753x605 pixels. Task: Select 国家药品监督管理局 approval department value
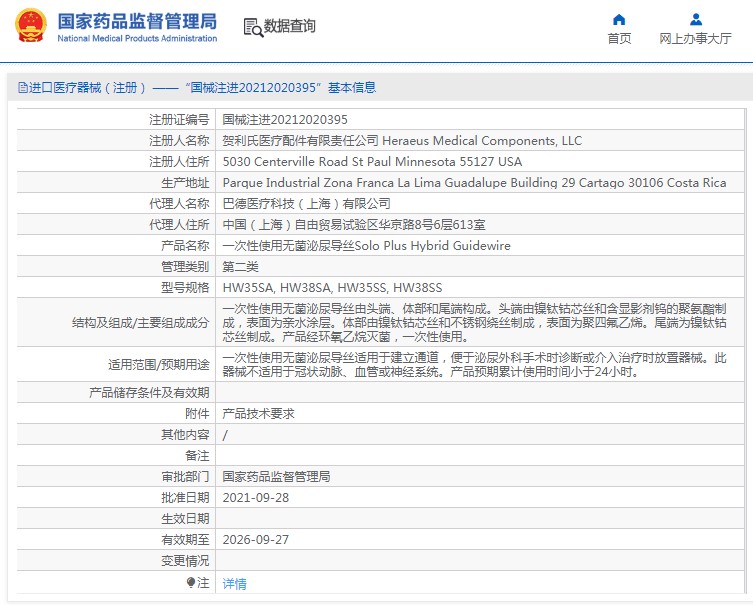(276, 477)
